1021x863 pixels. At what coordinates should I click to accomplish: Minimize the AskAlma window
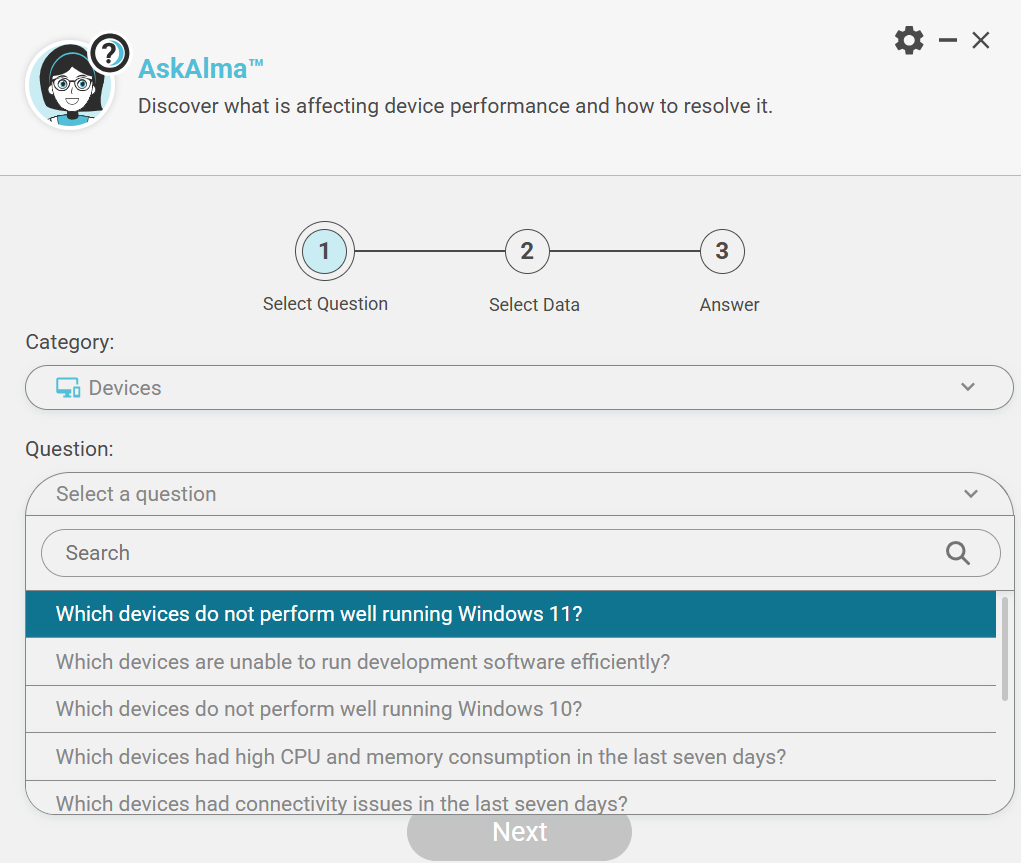click(948, 41)
